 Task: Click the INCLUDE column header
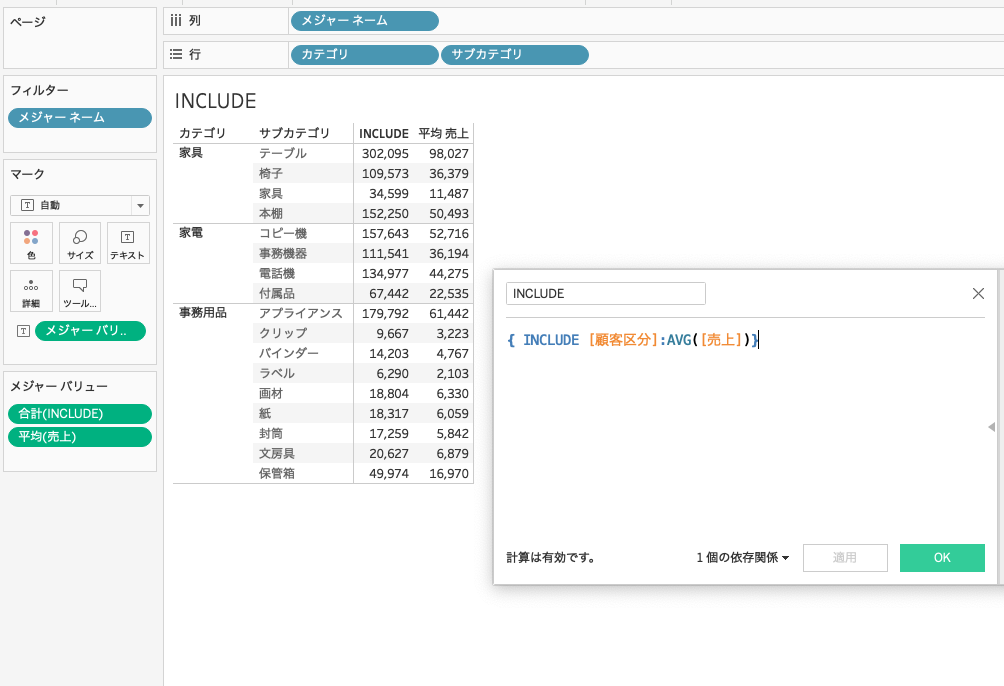(384, 133)
